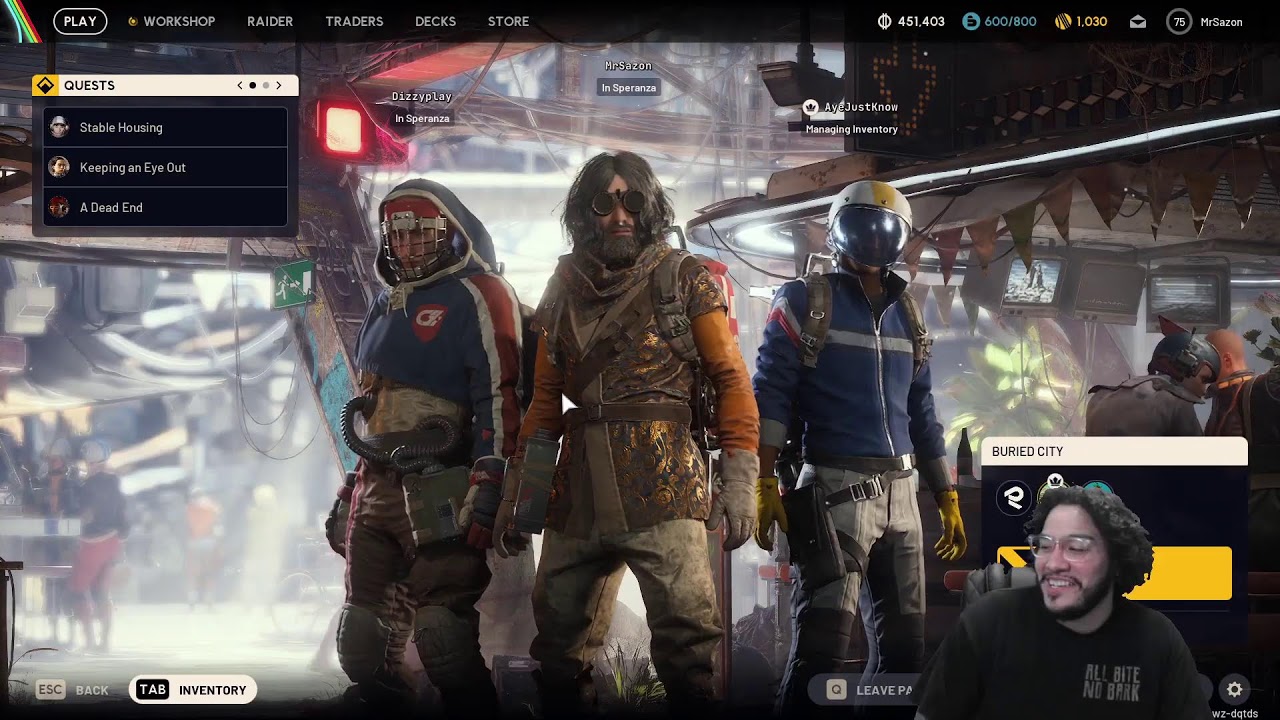Viewport: 1280px width, 720px height.
Task: Select the second quests page dot
Action: coord(266,86)
